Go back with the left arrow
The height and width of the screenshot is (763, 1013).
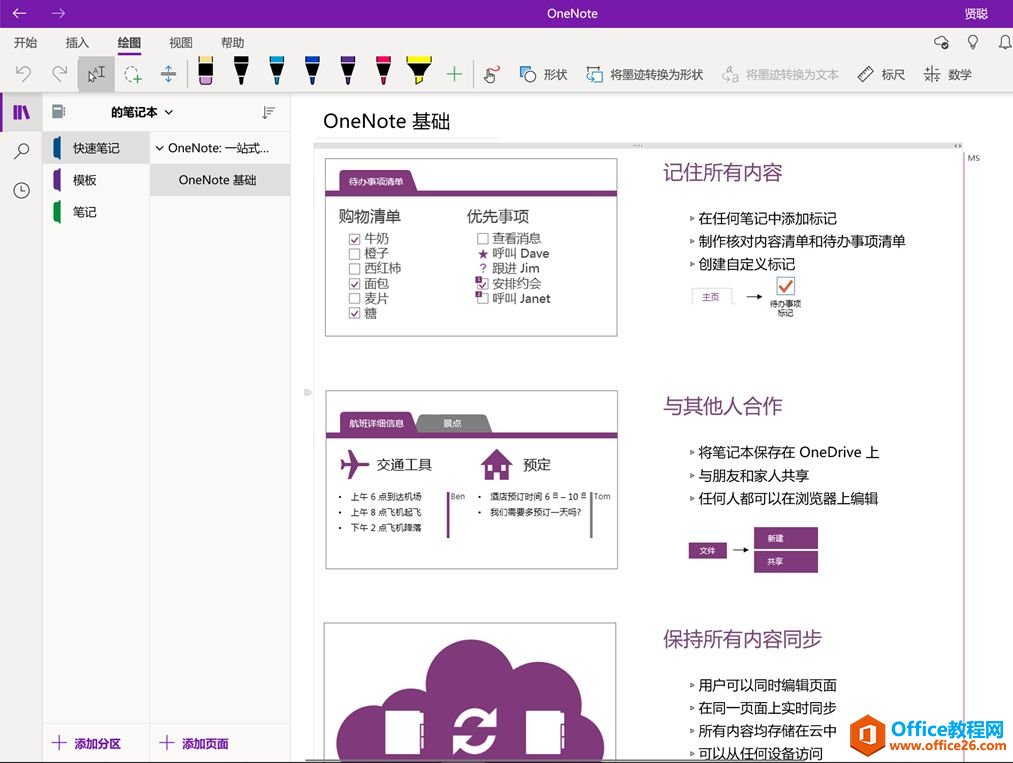pyautogui.click(x=19, y=13)
